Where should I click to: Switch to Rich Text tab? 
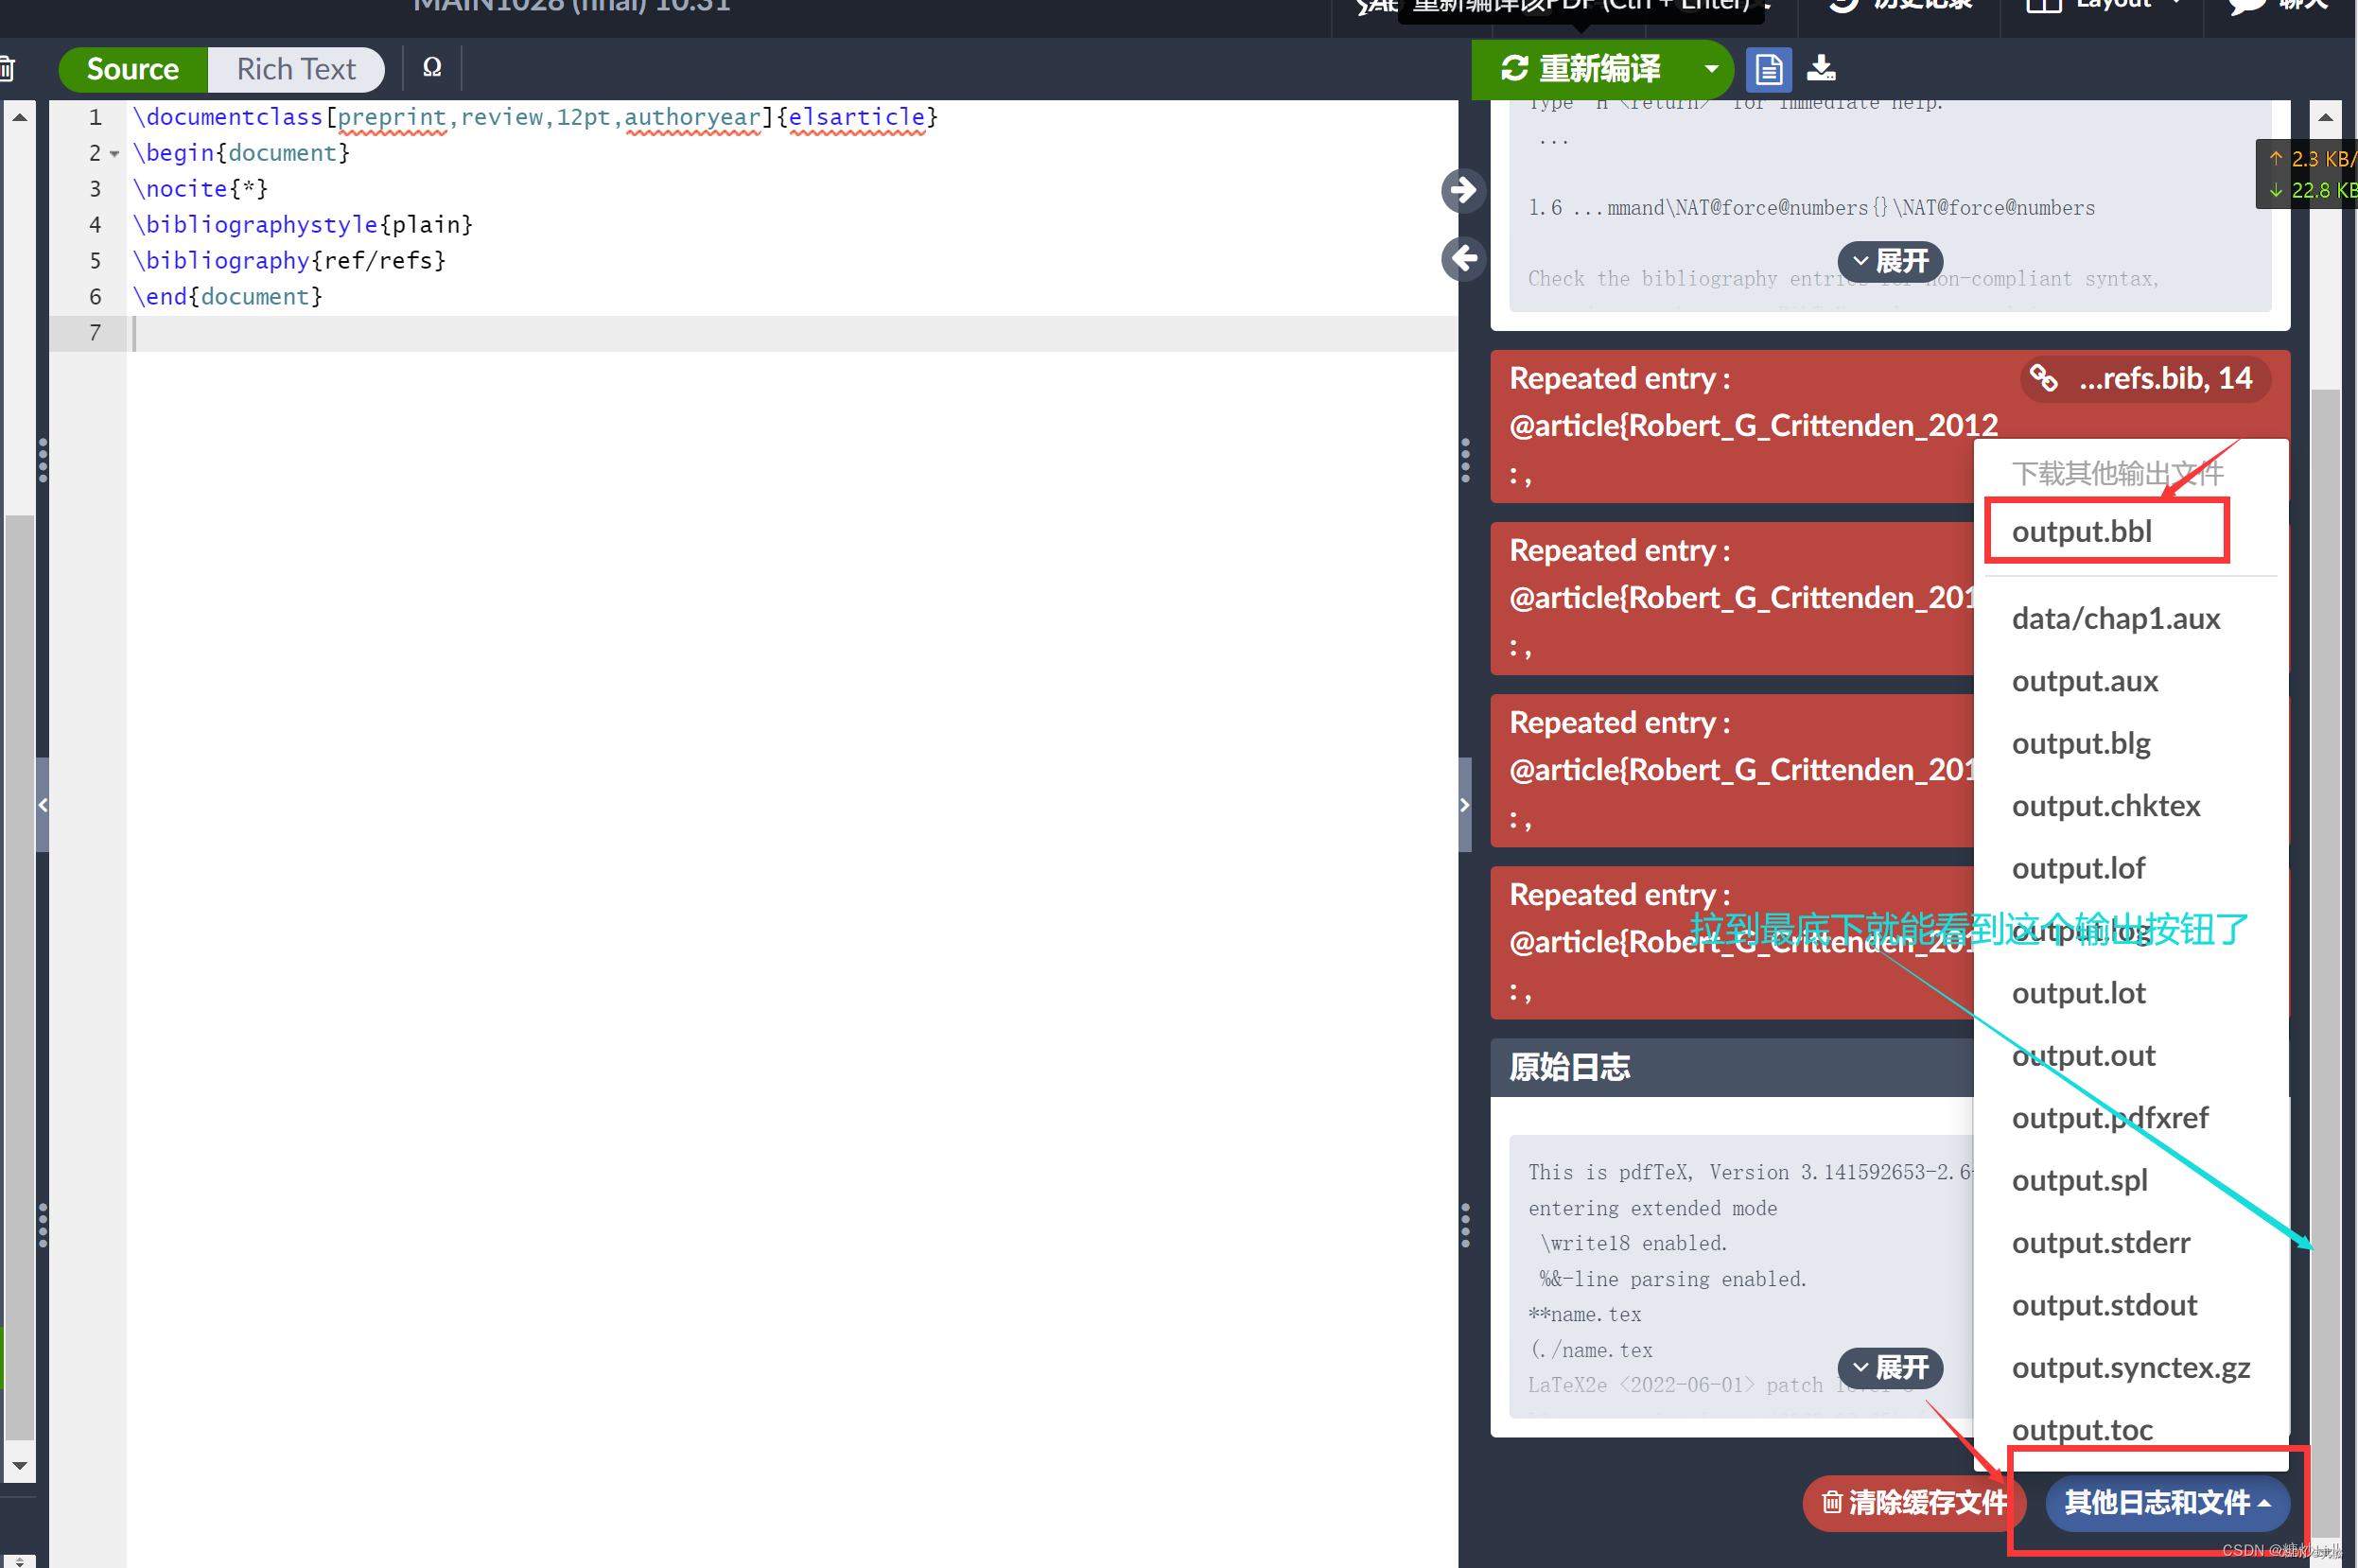[298, 70]
